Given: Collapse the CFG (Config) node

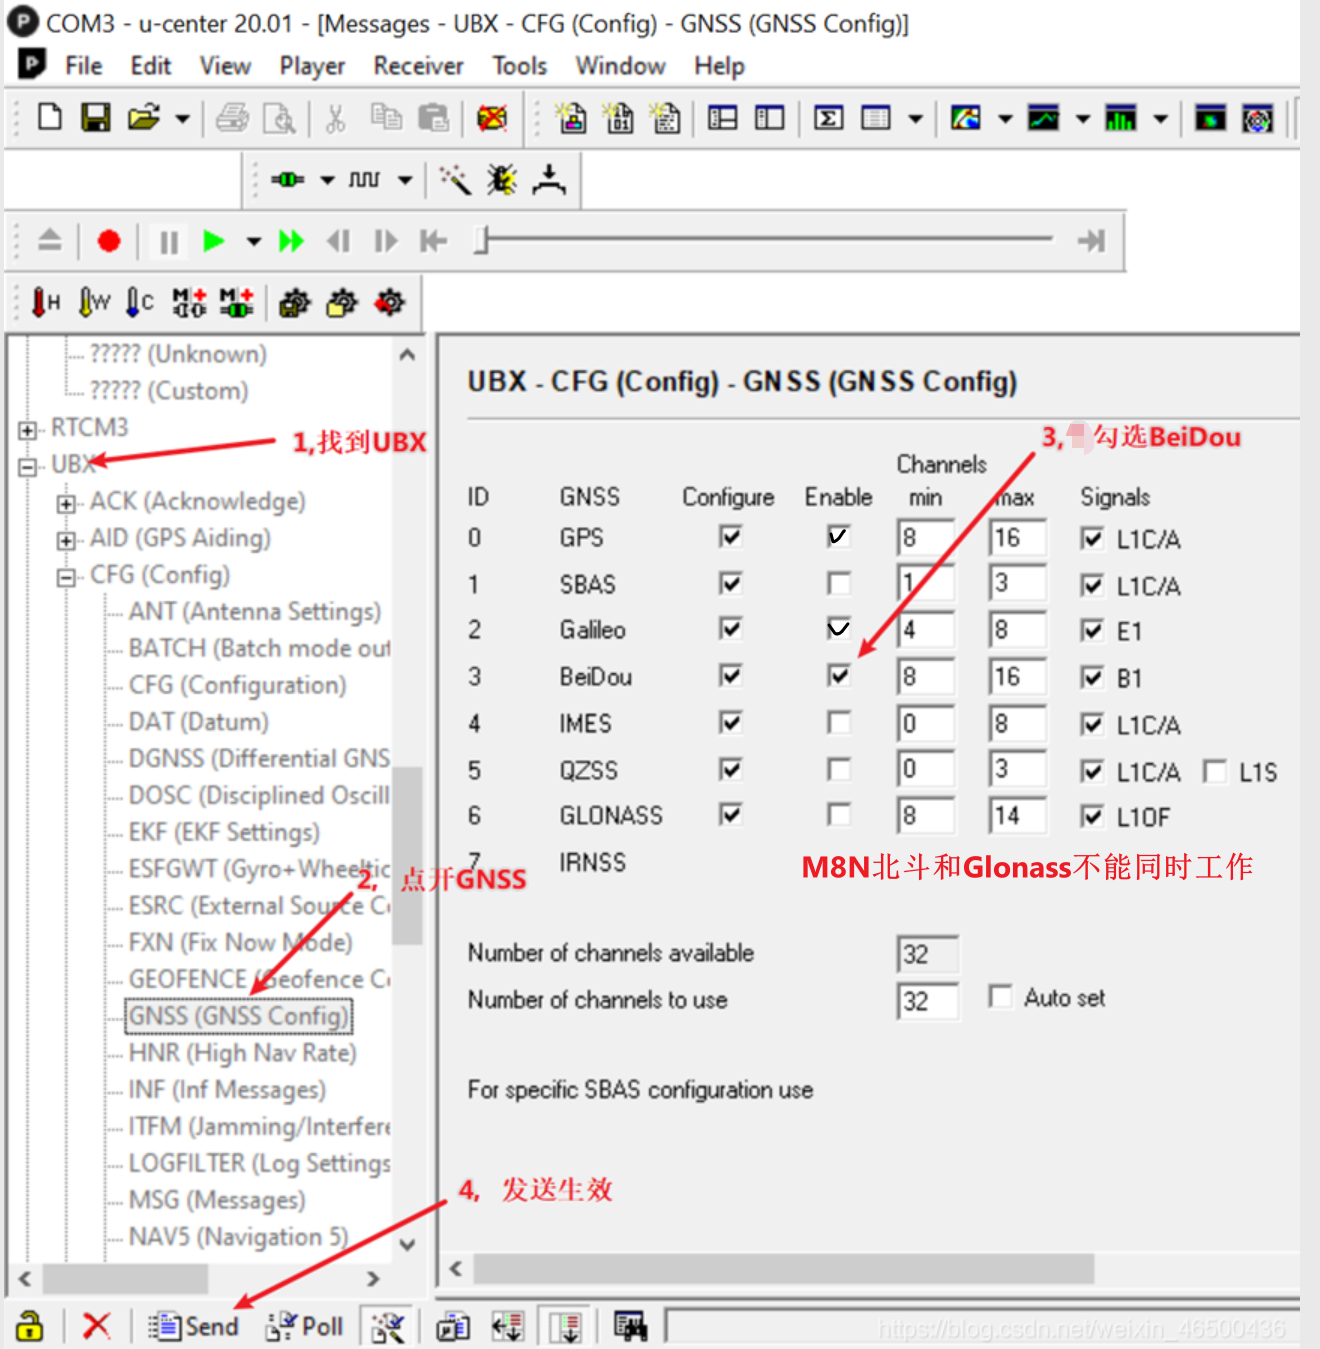Looking at the screenshot, I should [x=66, y=578].
